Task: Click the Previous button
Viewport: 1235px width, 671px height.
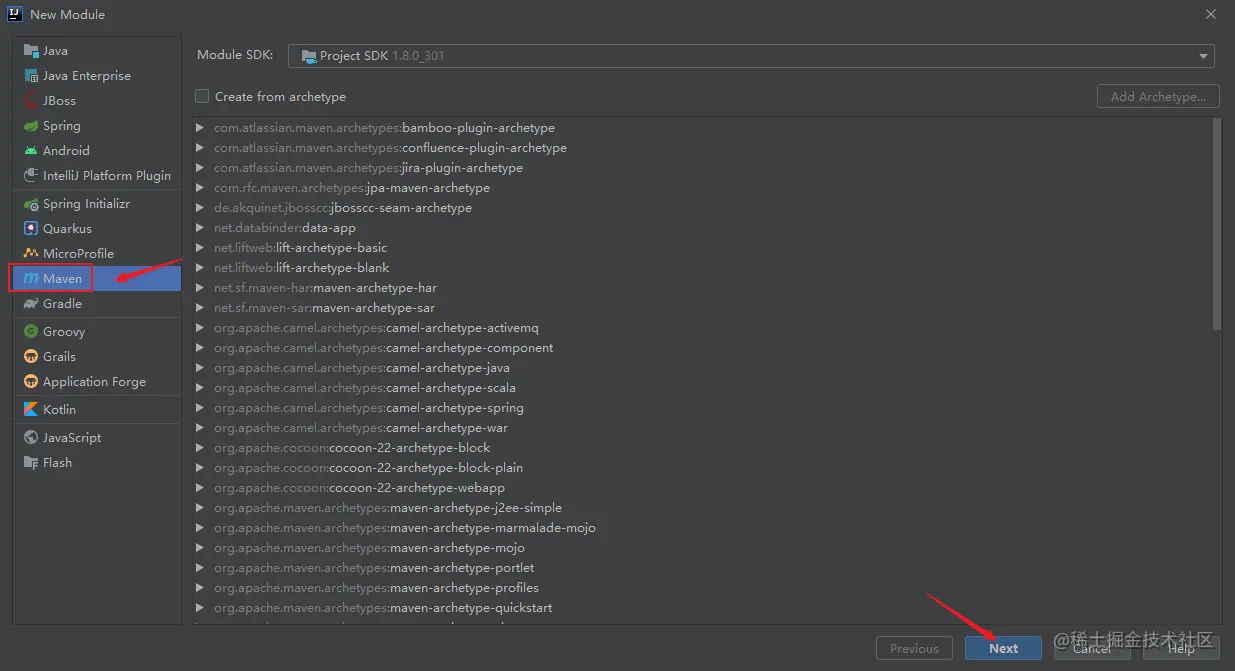Action: pyautogui.click(x=914, y=647)
